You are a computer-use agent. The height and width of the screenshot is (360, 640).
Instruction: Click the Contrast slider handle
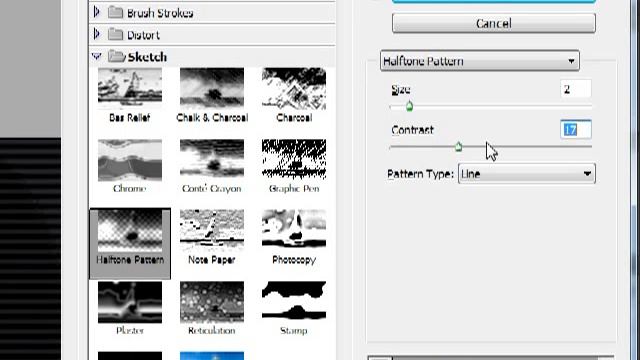pos(458,146)
